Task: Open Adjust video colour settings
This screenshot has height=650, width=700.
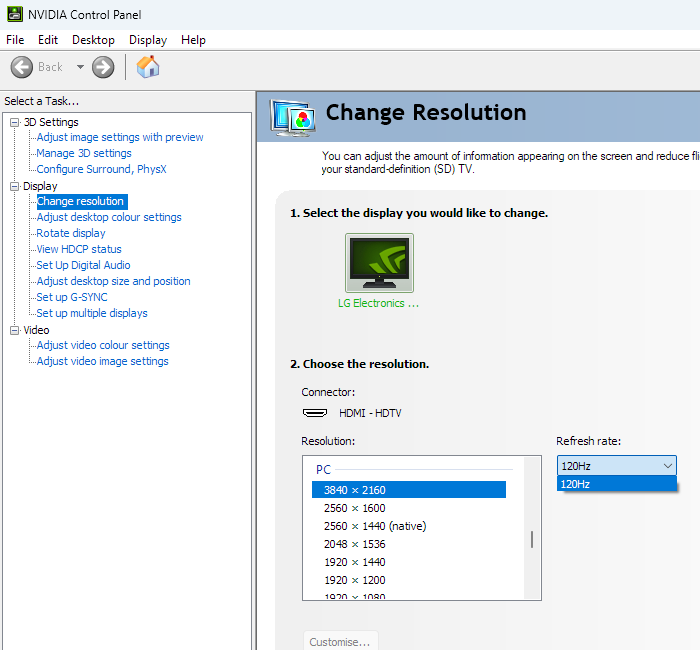Action: coord(103,345)
